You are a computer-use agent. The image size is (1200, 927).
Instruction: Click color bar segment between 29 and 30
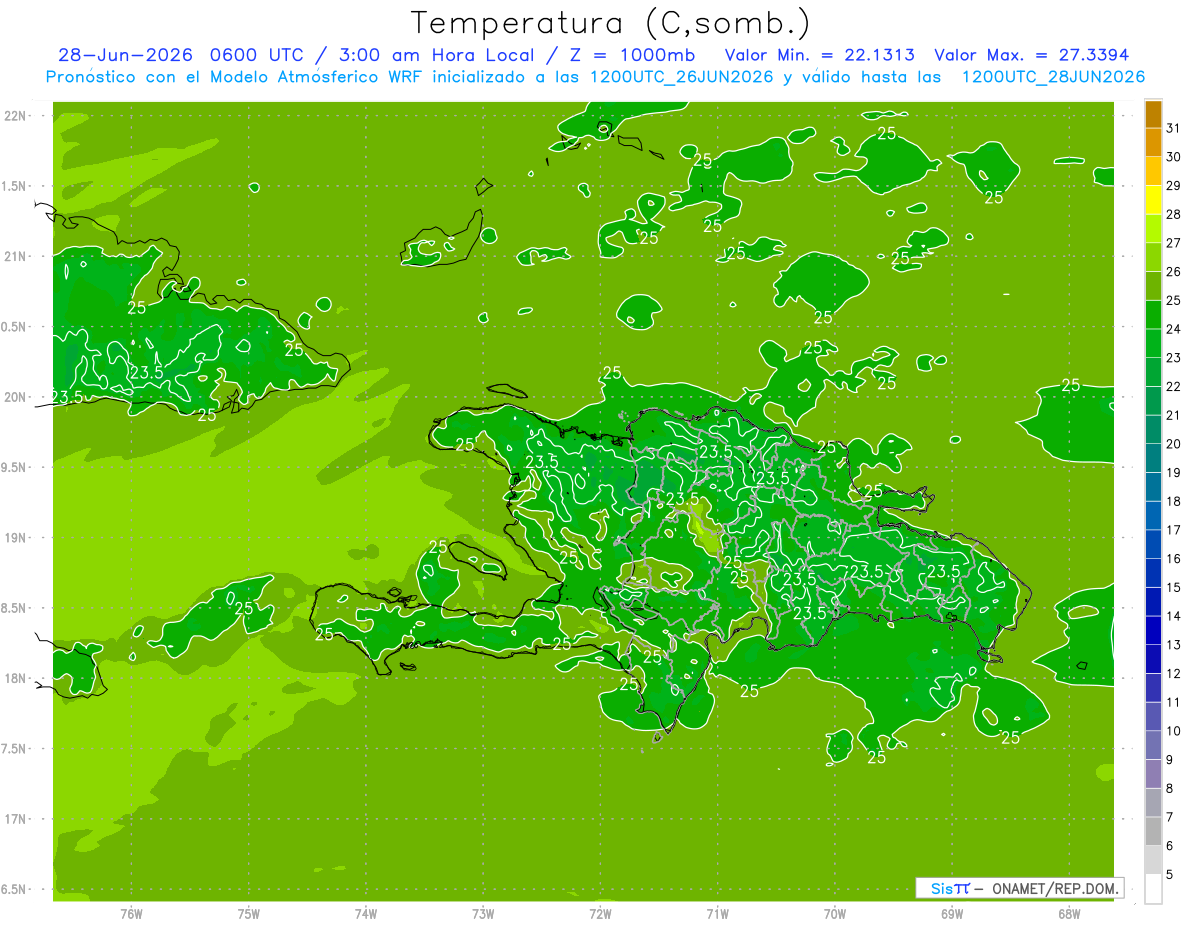click(1153, 171)
